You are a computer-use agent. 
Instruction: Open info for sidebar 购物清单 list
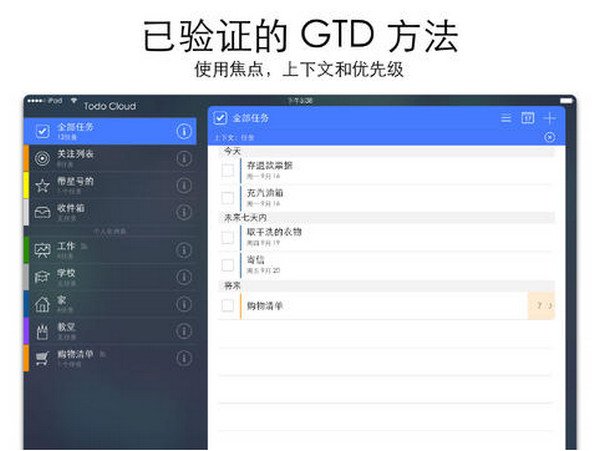[184, 358]
